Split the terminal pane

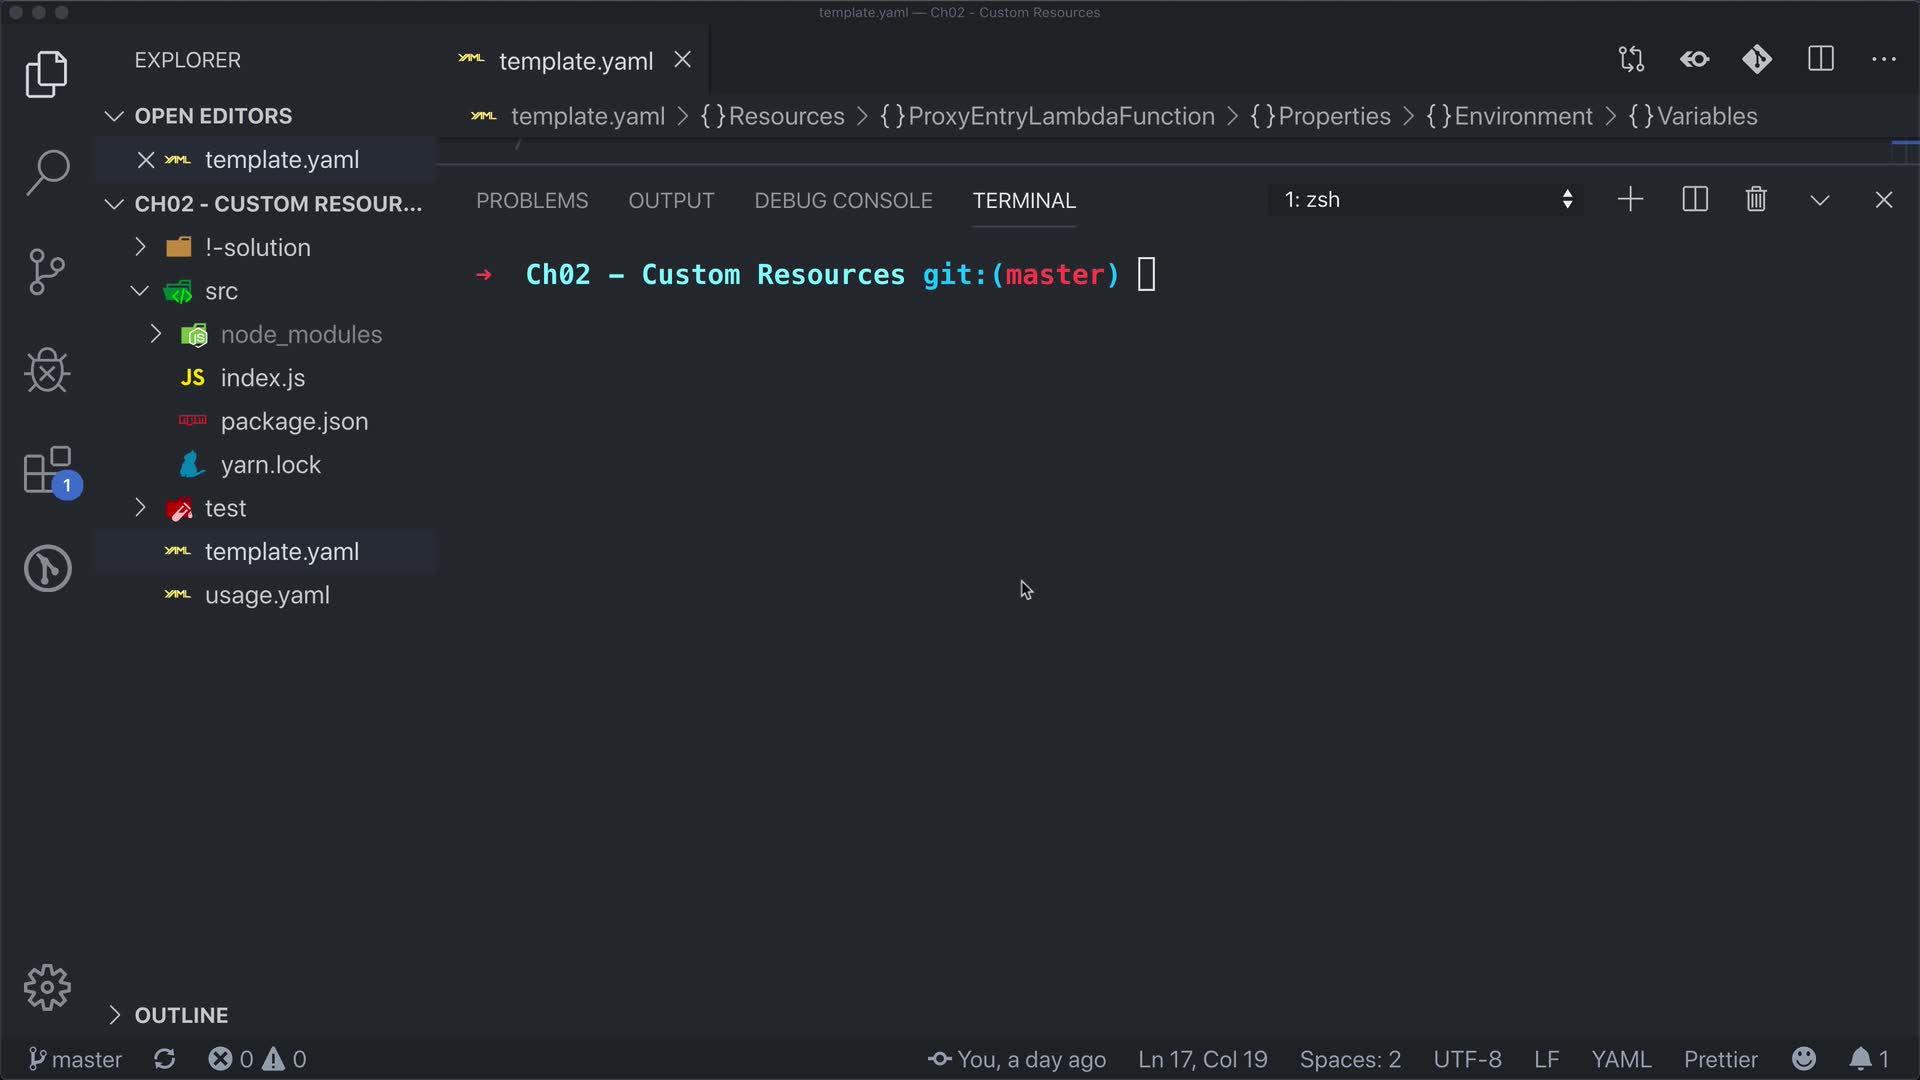(x=1695, y=200)
